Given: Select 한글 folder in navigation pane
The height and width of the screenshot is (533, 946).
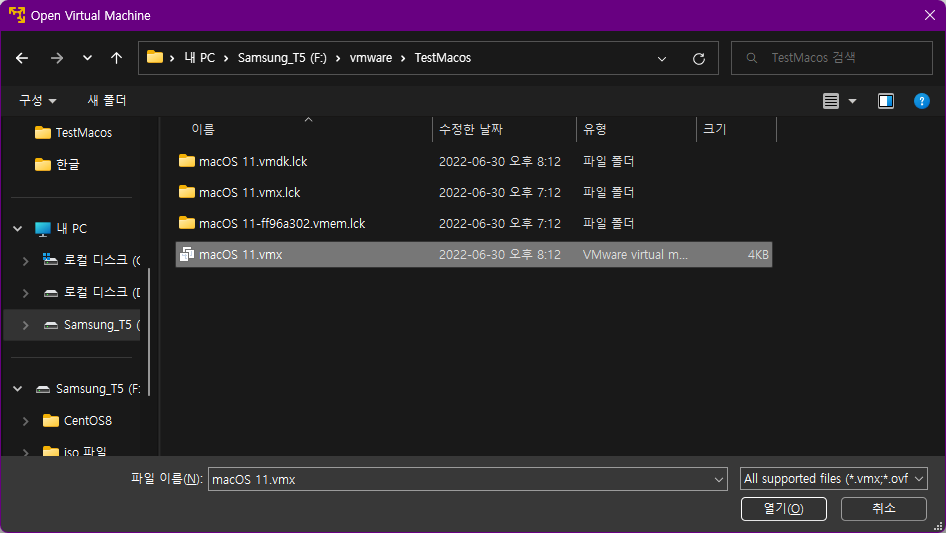Looking at the screenshot, I should point(68,164).
